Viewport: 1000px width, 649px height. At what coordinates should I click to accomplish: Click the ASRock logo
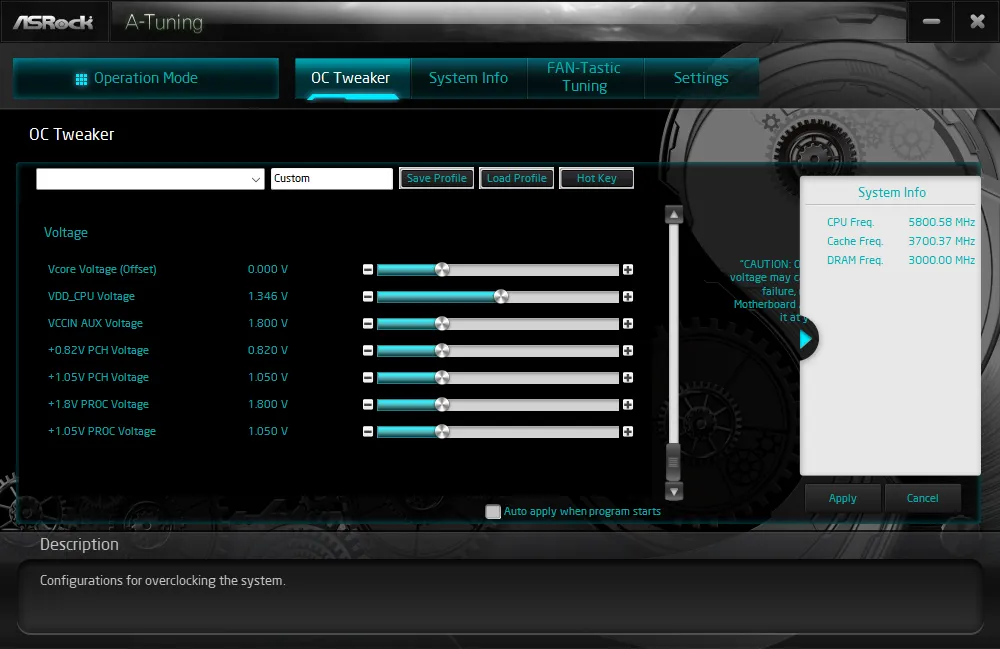[54, 23]
